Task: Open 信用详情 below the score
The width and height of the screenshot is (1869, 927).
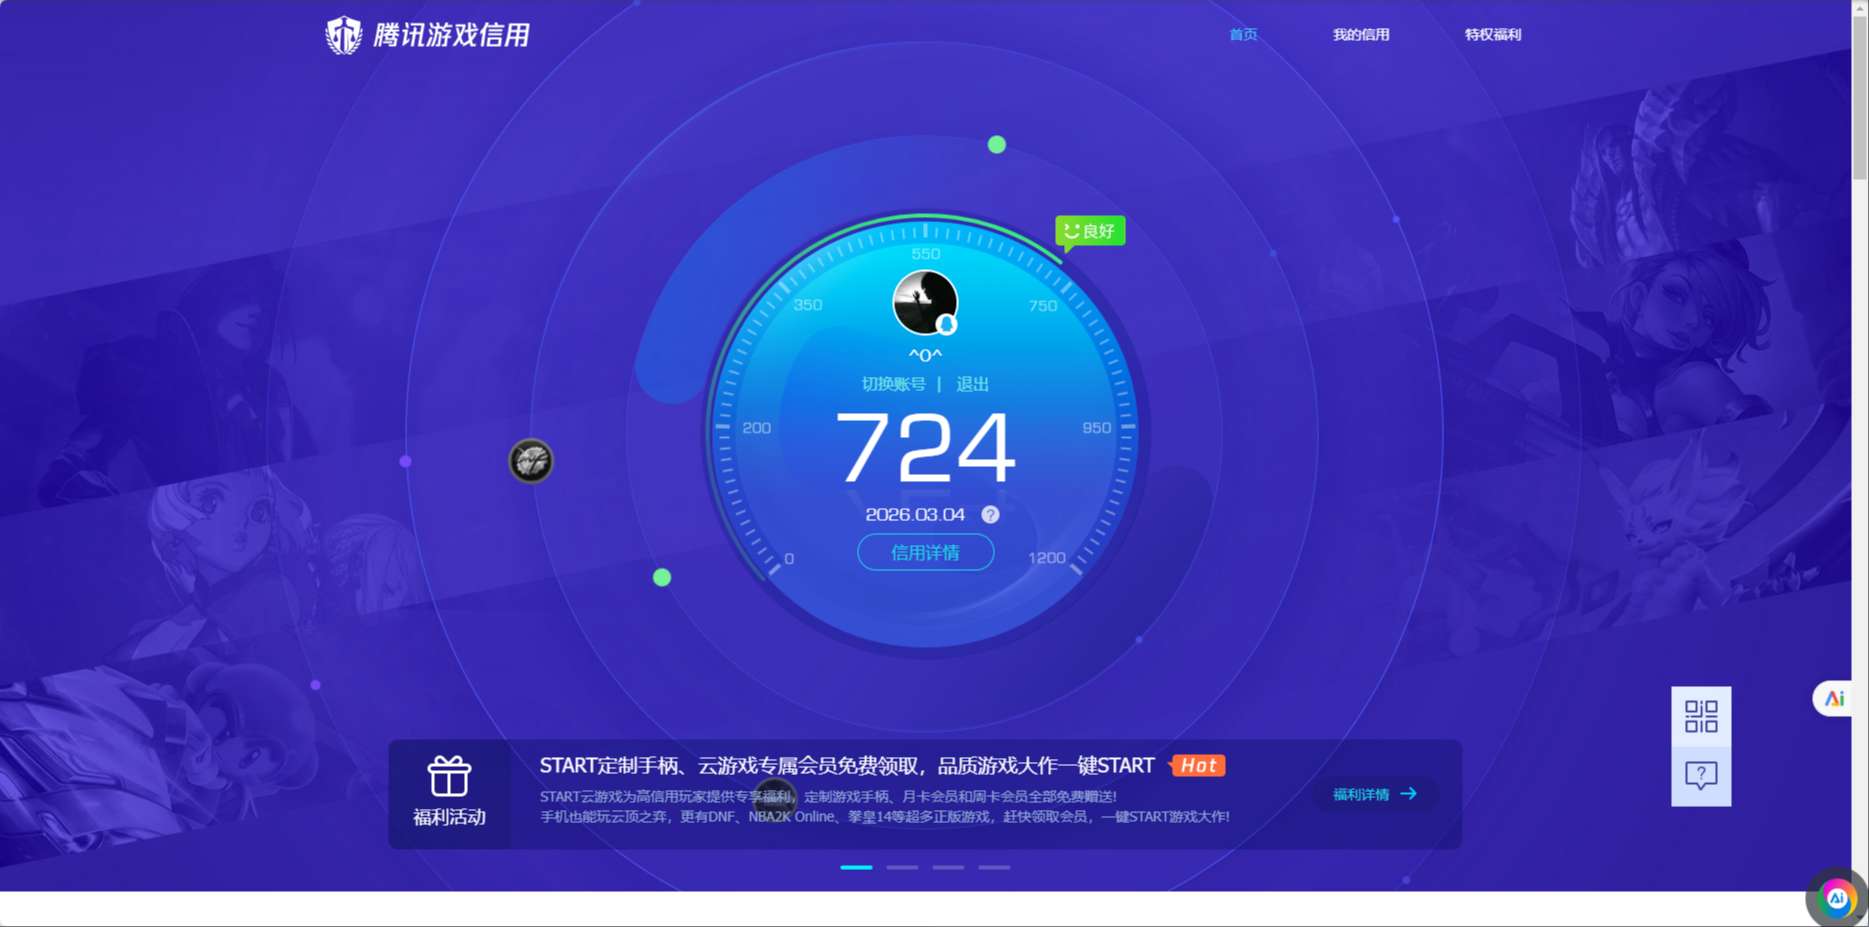Action: point(925,552)
